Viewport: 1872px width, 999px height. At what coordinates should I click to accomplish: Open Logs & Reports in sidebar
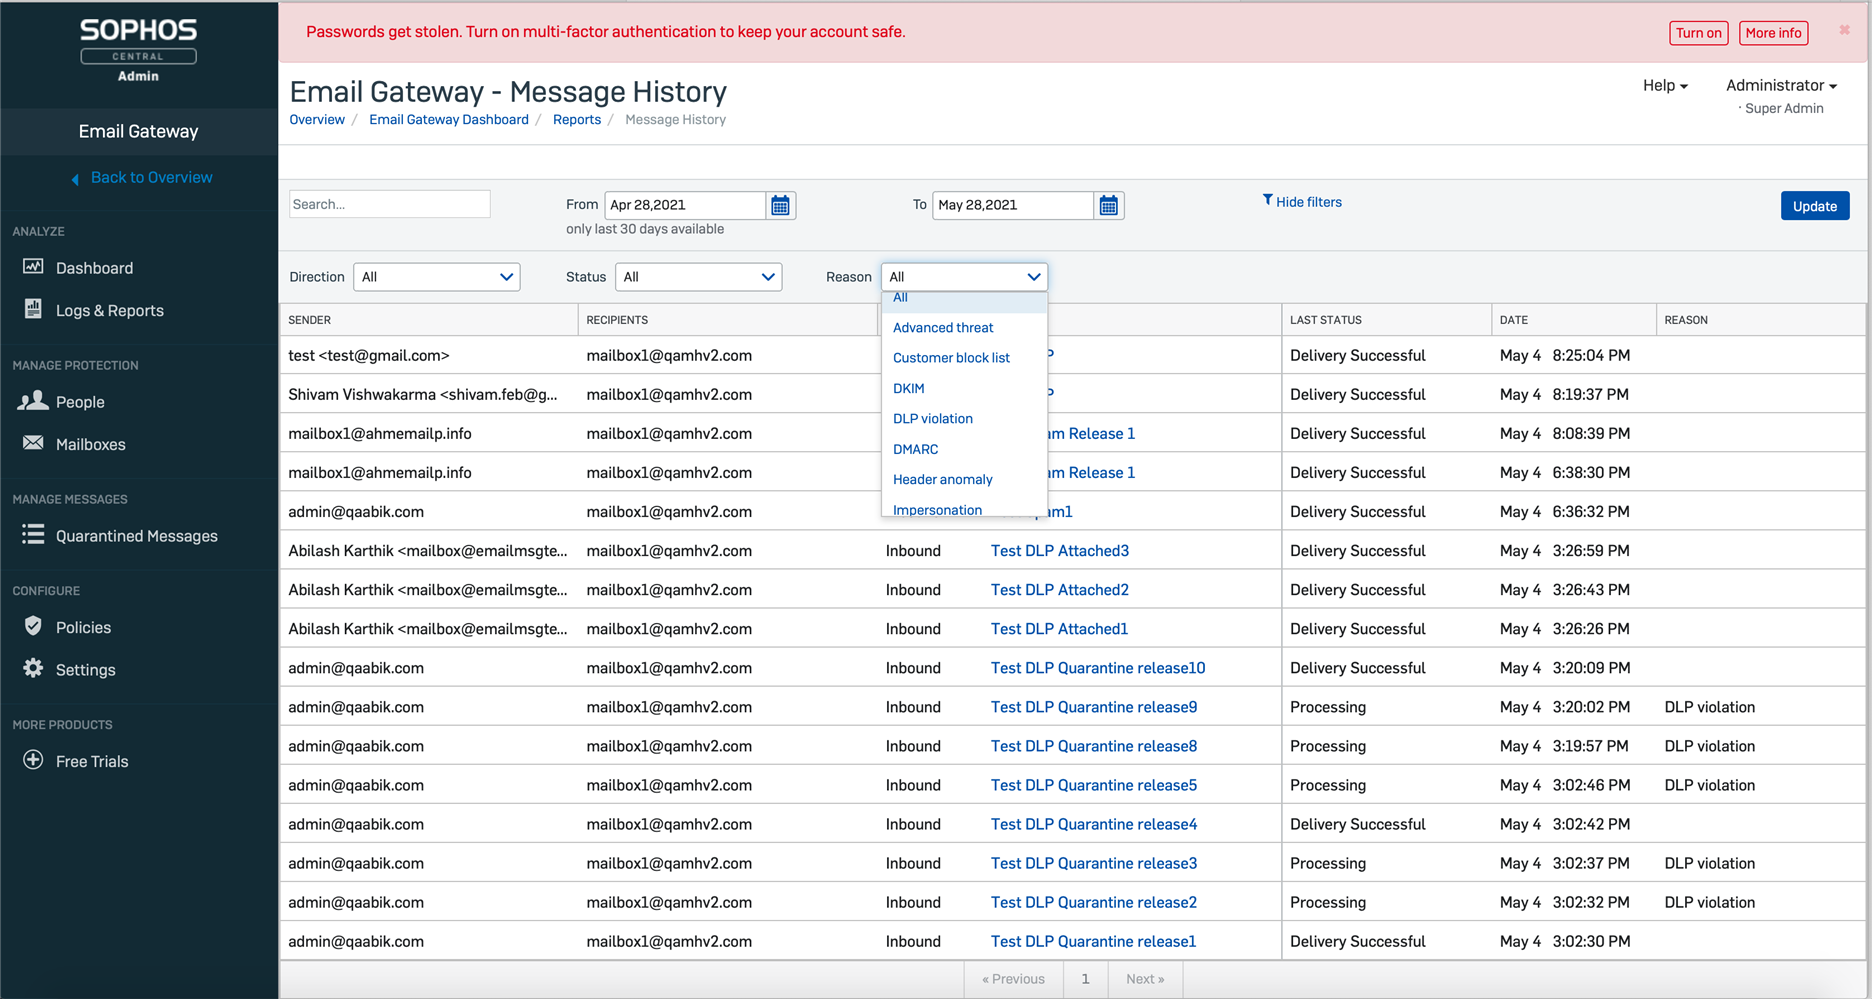point(110,311)
